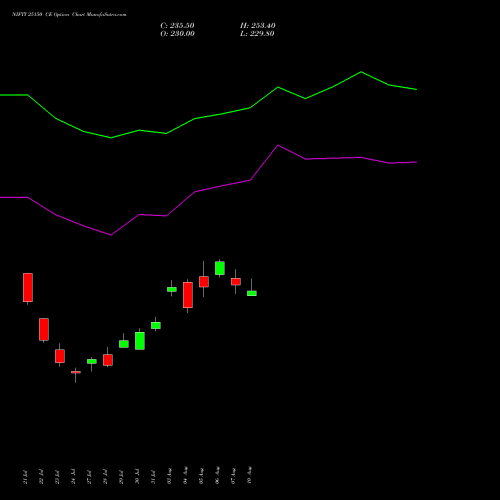Click the 05 Aug date label

pos(201,476)
